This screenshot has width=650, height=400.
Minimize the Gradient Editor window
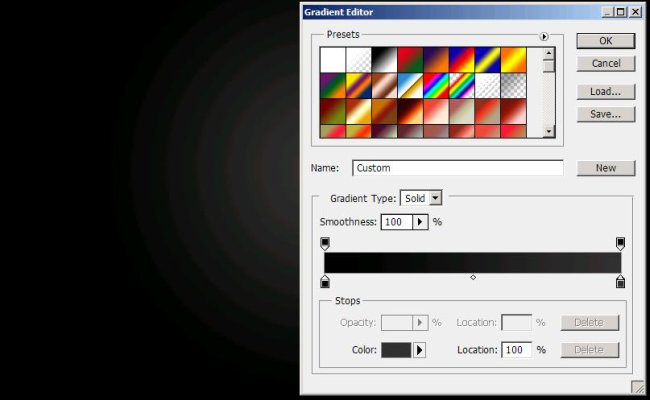[607, 12]
